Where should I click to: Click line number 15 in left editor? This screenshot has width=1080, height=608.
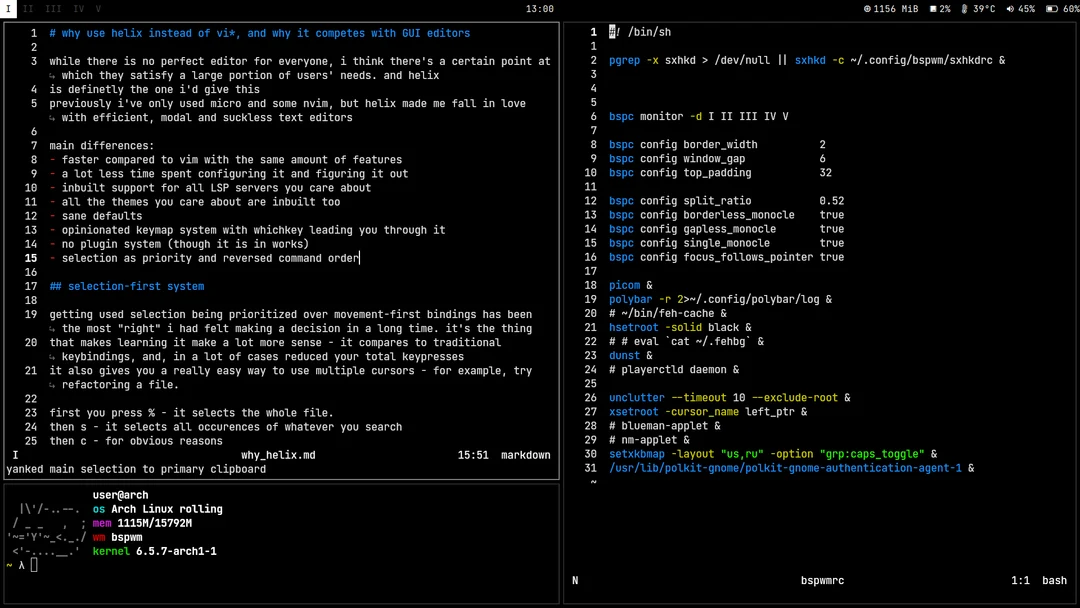click(x=31, y=258)
